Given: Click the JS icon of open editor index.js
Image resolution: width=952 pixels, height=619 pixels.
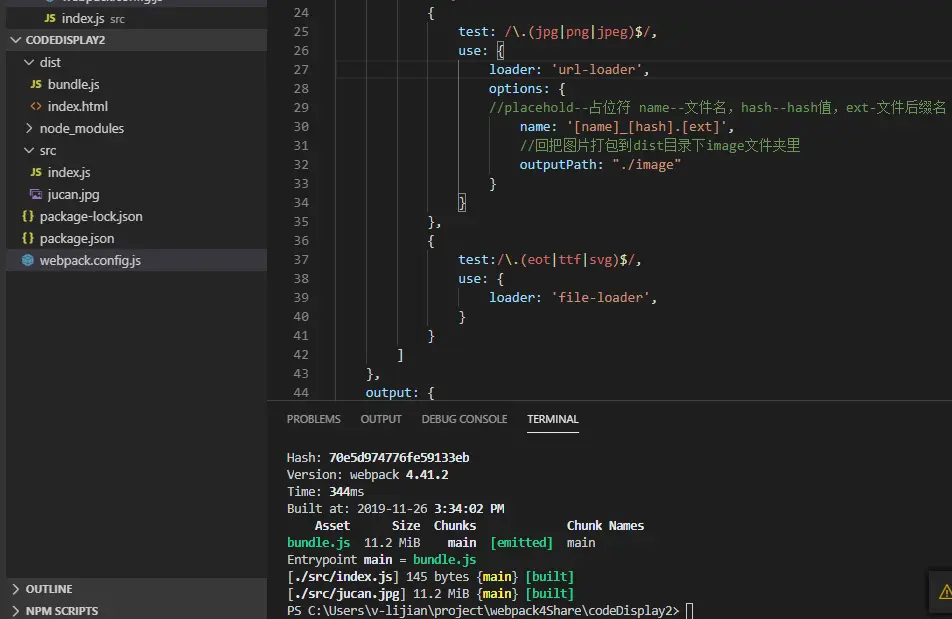Looking at the screenshot, I should [50, 18].
